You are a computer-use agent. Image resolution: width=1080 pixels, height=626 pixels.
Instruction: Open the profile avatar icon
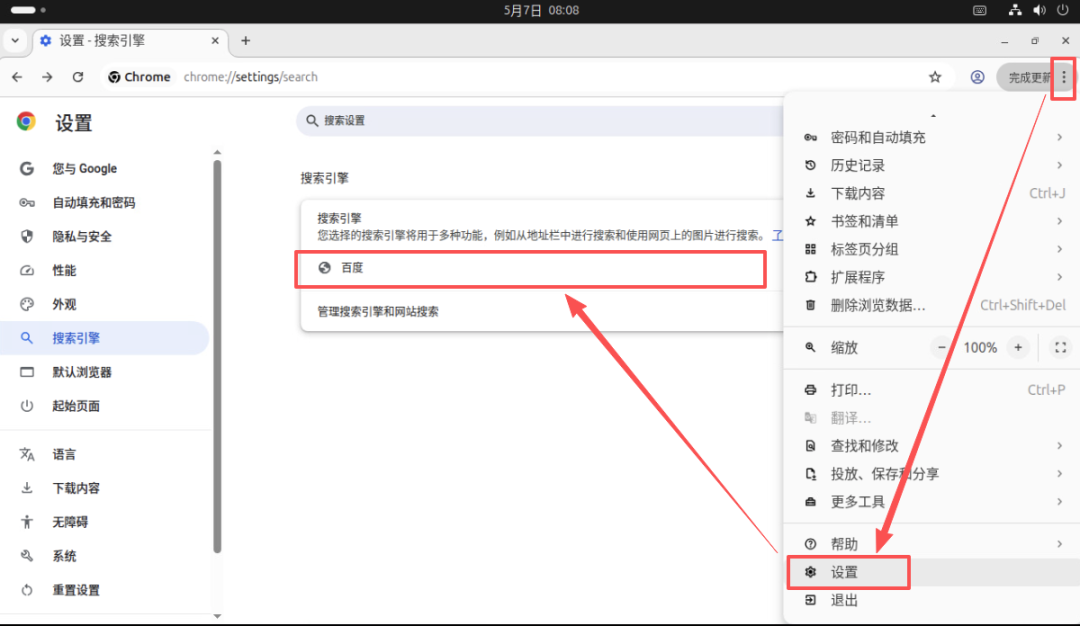coord(977,77)
